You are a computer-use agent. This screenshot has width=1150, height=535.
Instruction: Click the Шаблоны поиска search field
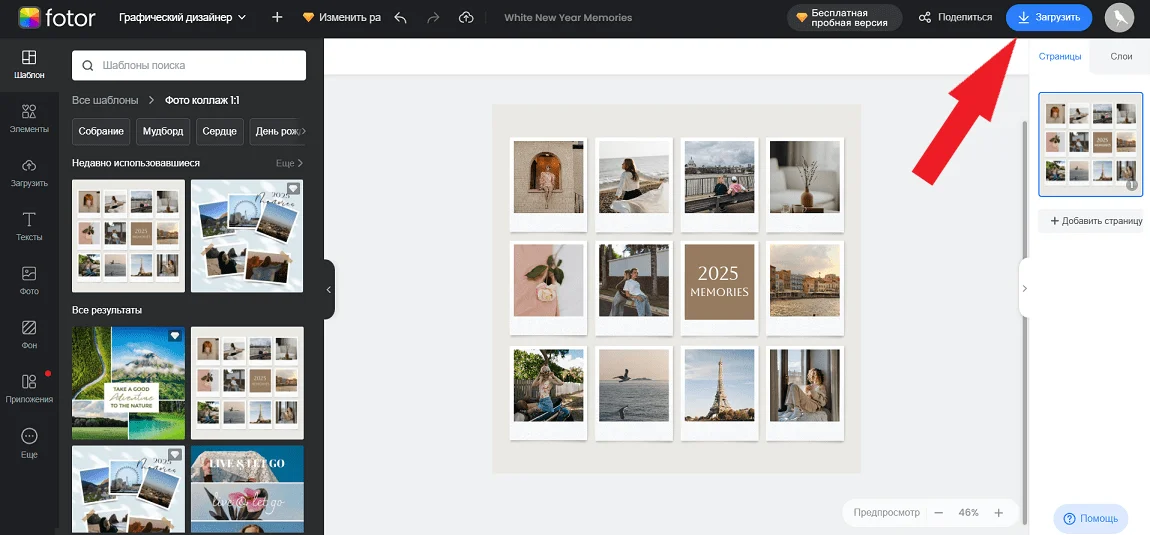tap(189, 66)
